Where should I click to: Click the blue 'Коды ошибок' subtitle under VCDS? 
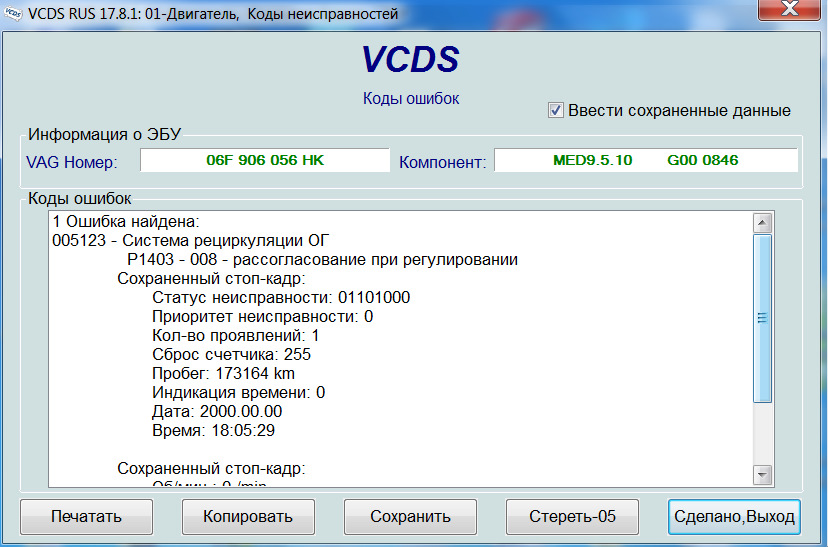[411, 99]
